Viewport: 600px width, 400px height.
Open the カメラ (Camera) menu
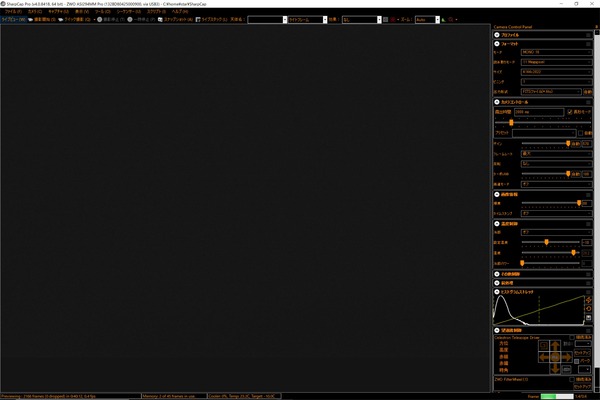coord(34,12)
